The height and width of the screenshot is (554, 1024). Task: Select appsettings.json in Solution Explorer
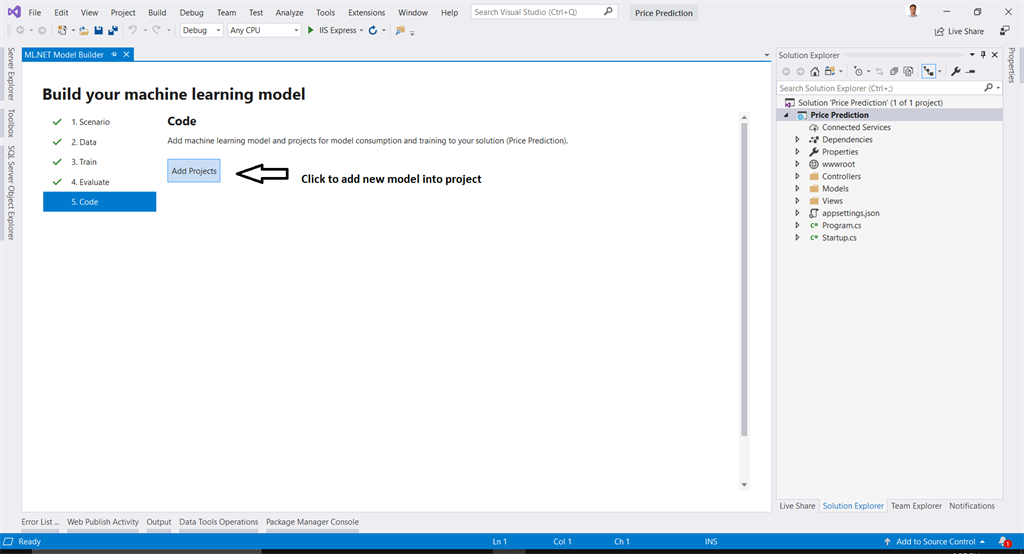(x=850, y=213)
